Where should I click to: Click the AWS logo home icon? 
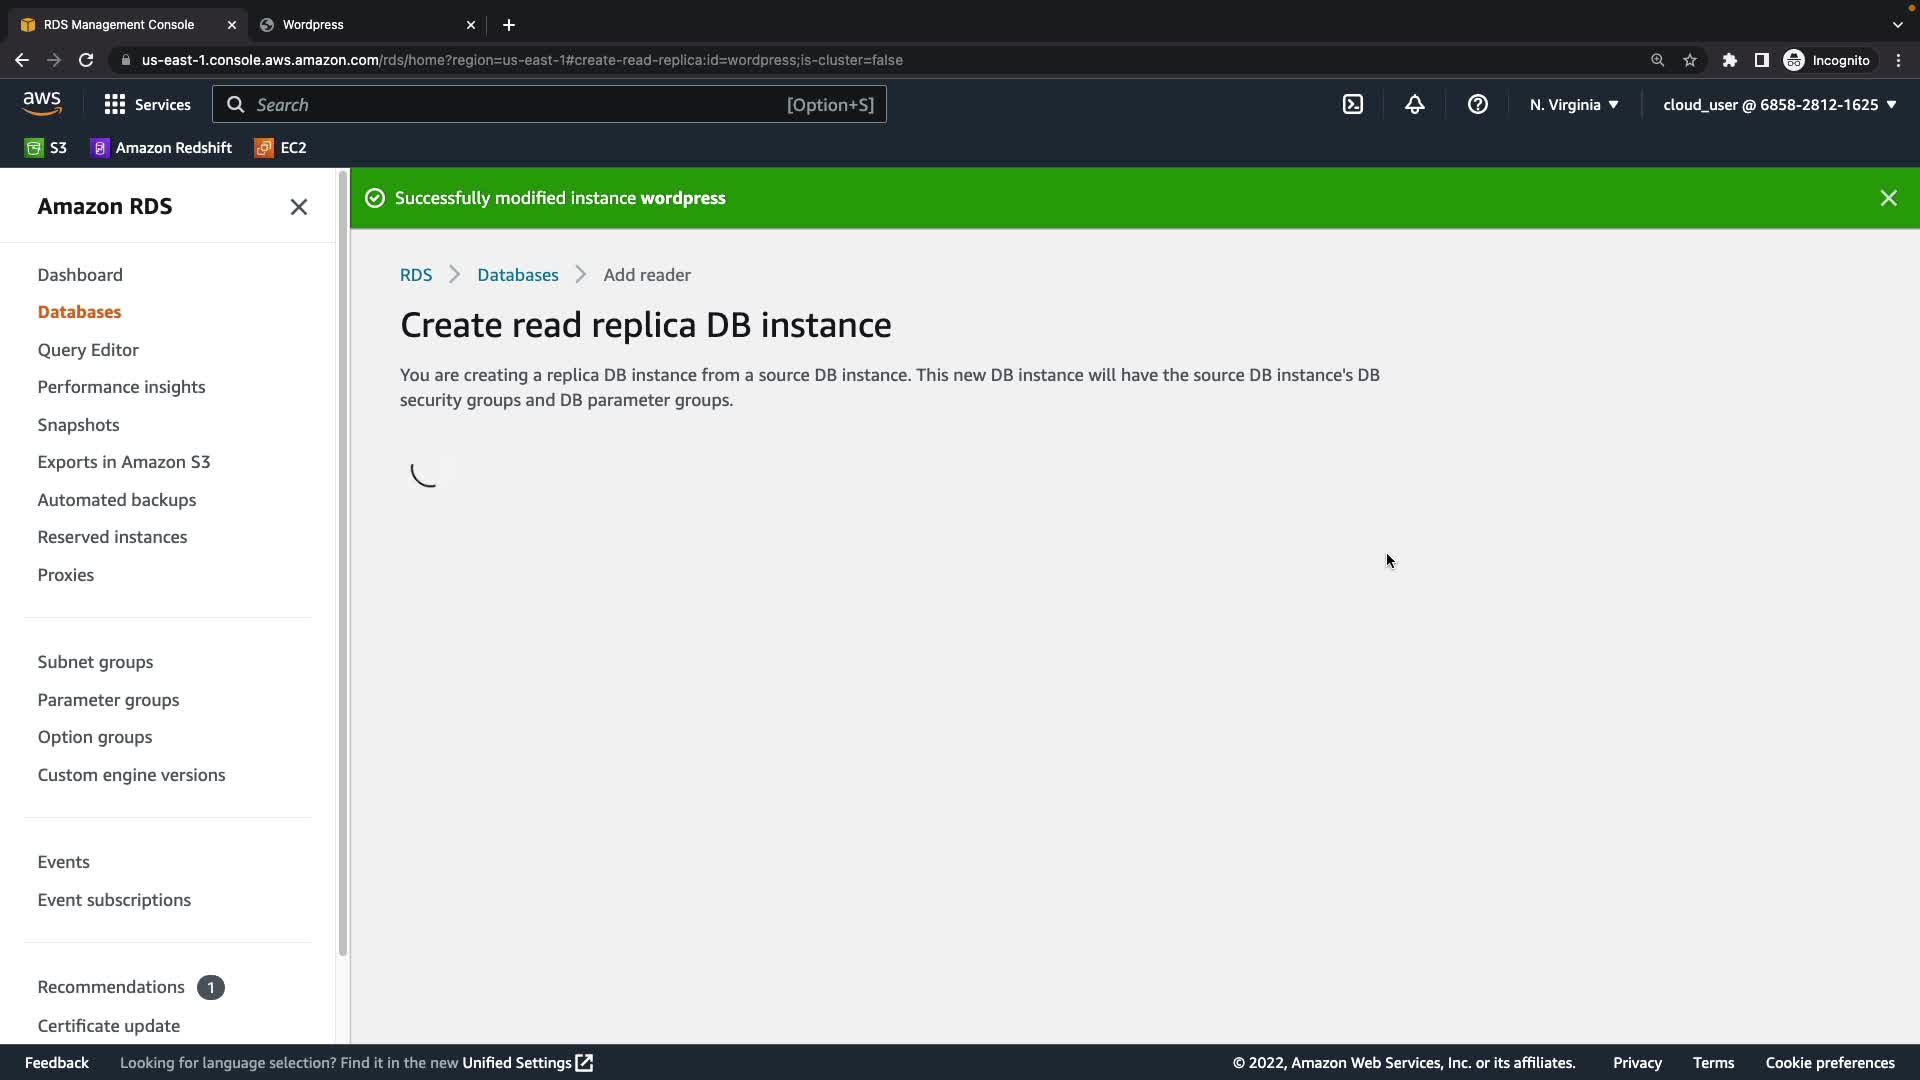tap(42, 103)
